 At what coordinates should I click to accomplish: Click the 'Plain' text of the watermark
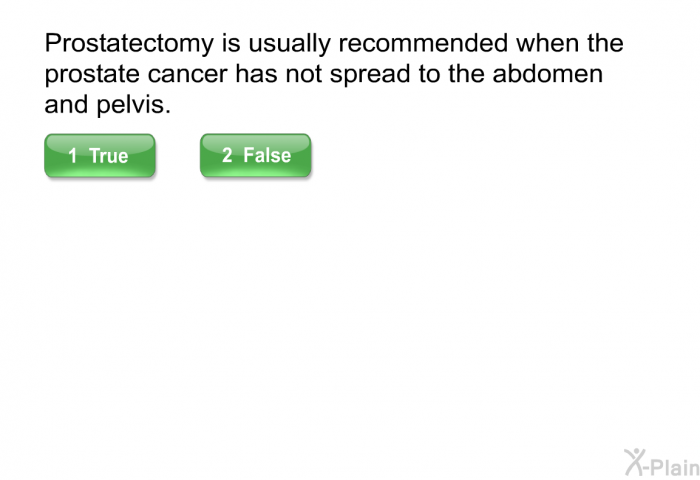676,467
